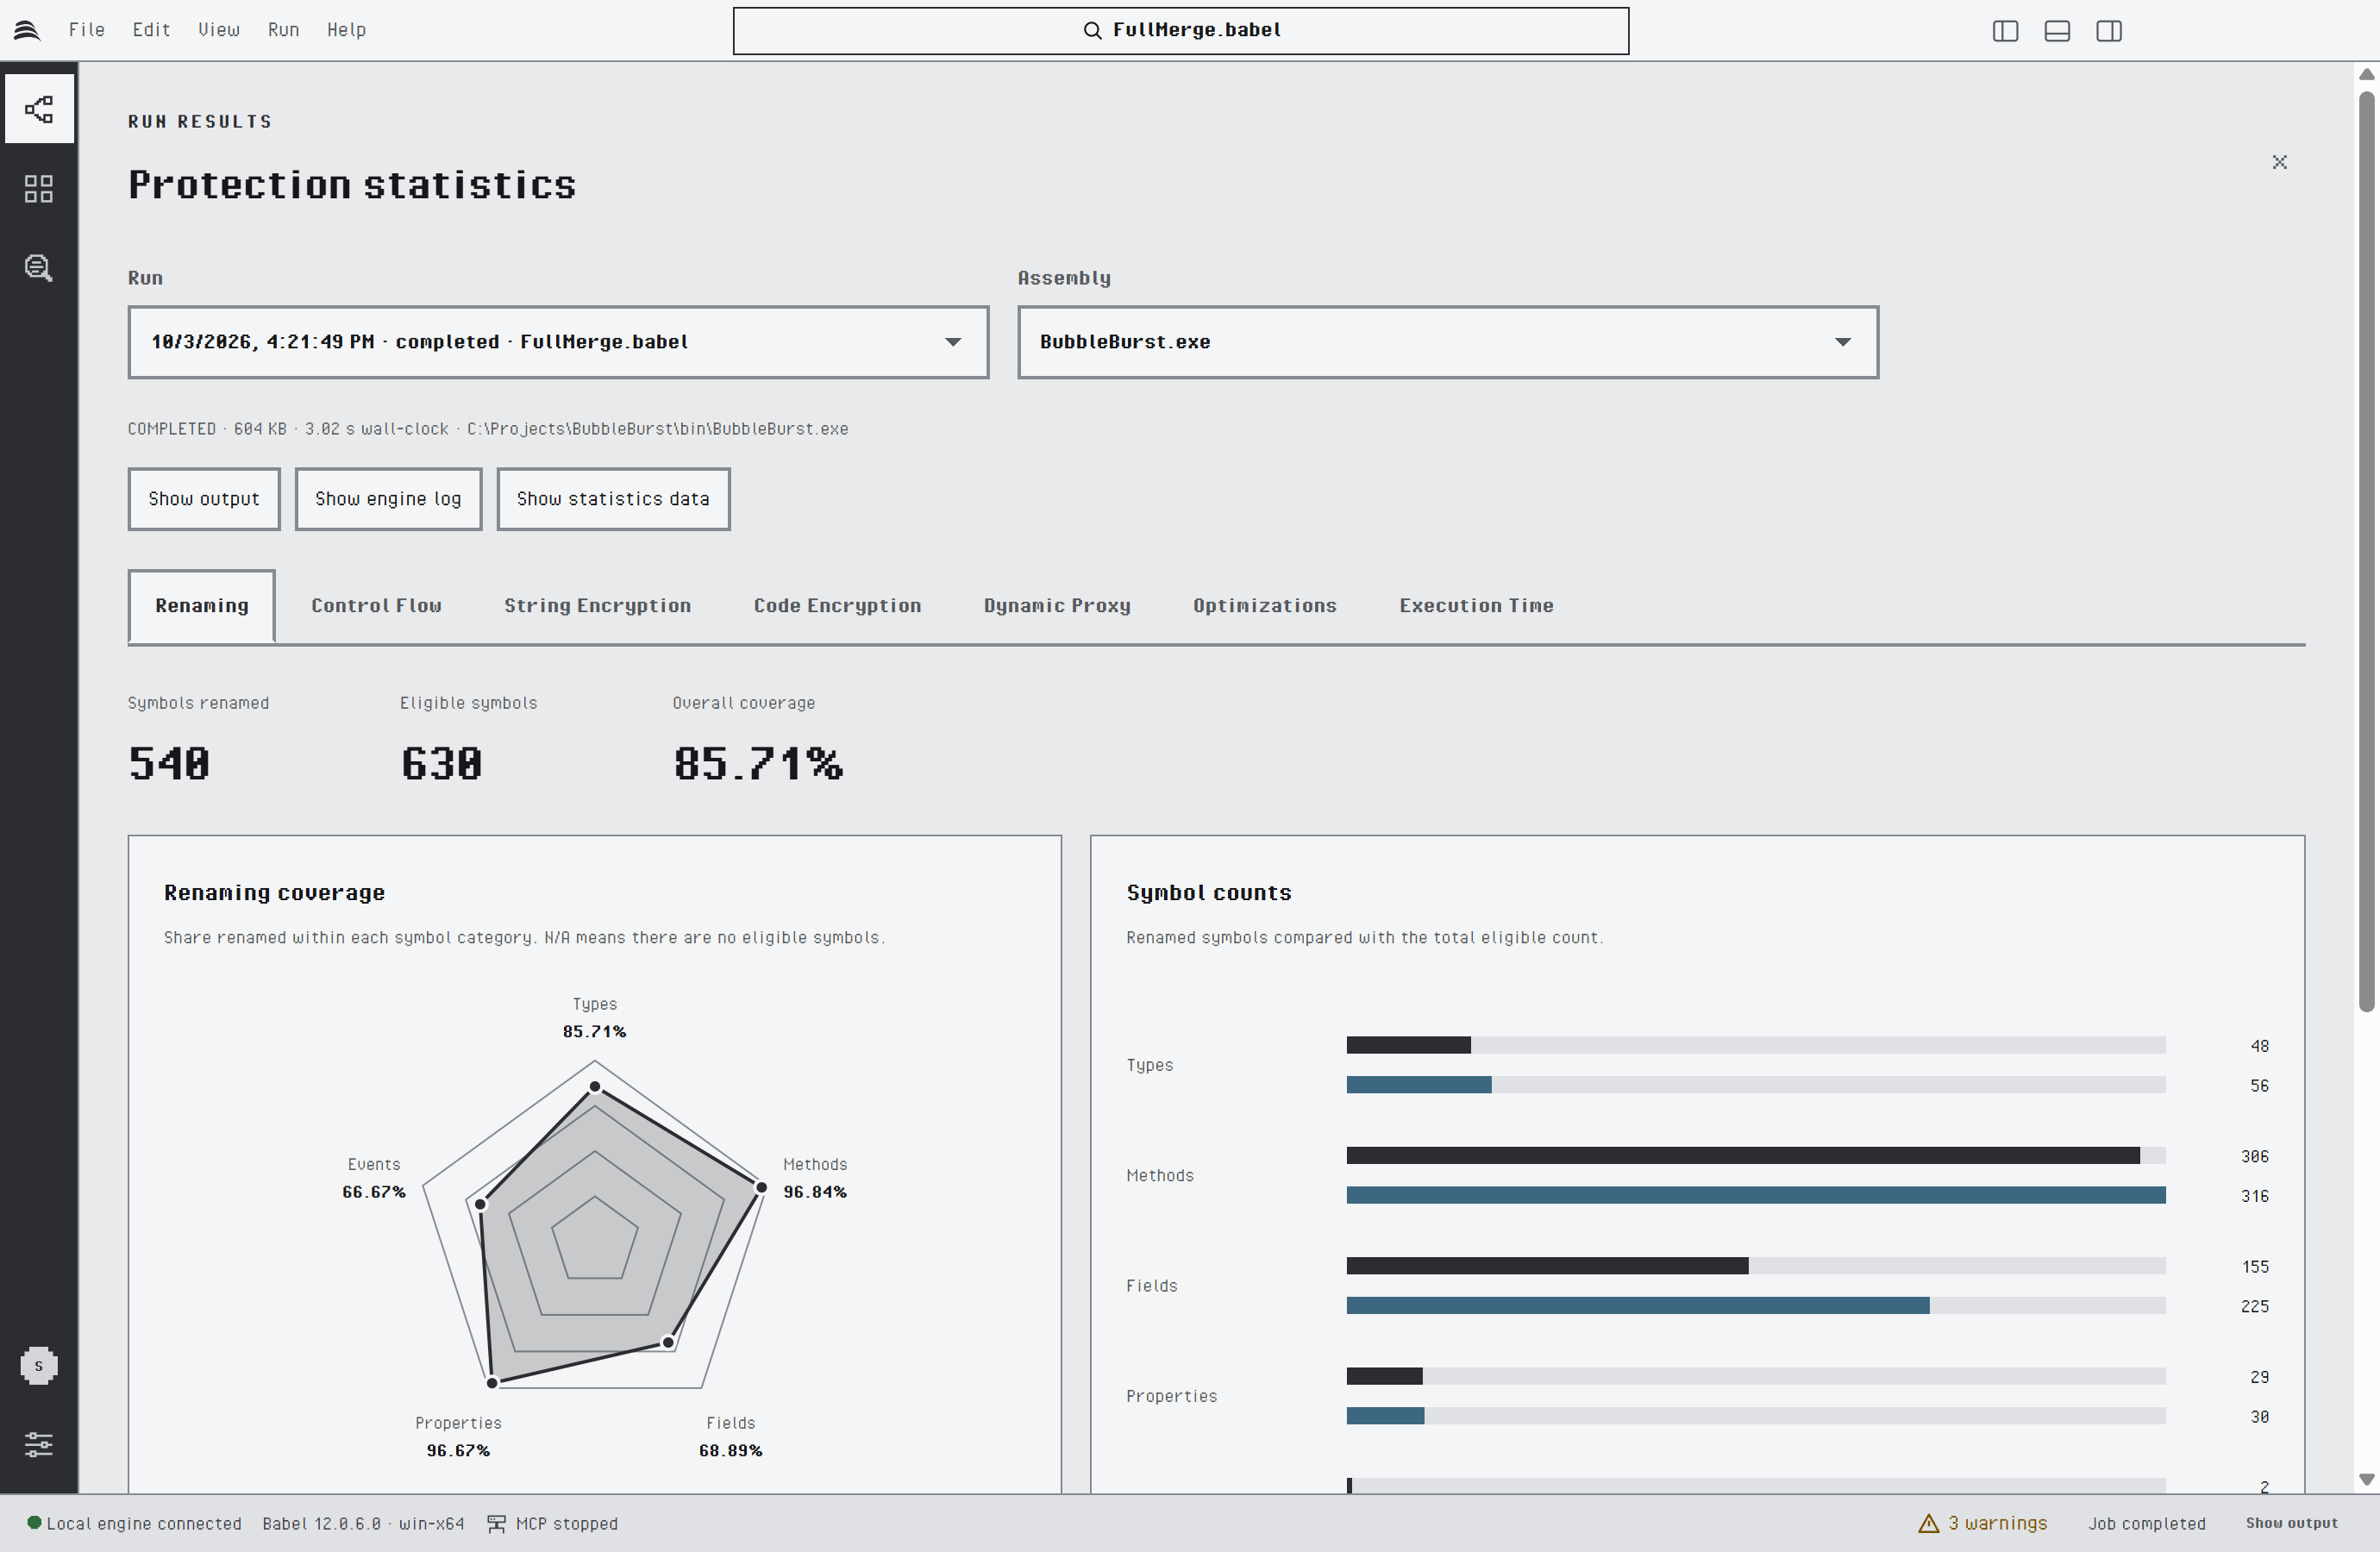Click the Properties radar chart point
The image size is (2380, 1552).
pyautogui.click(x=492, y=1383)
